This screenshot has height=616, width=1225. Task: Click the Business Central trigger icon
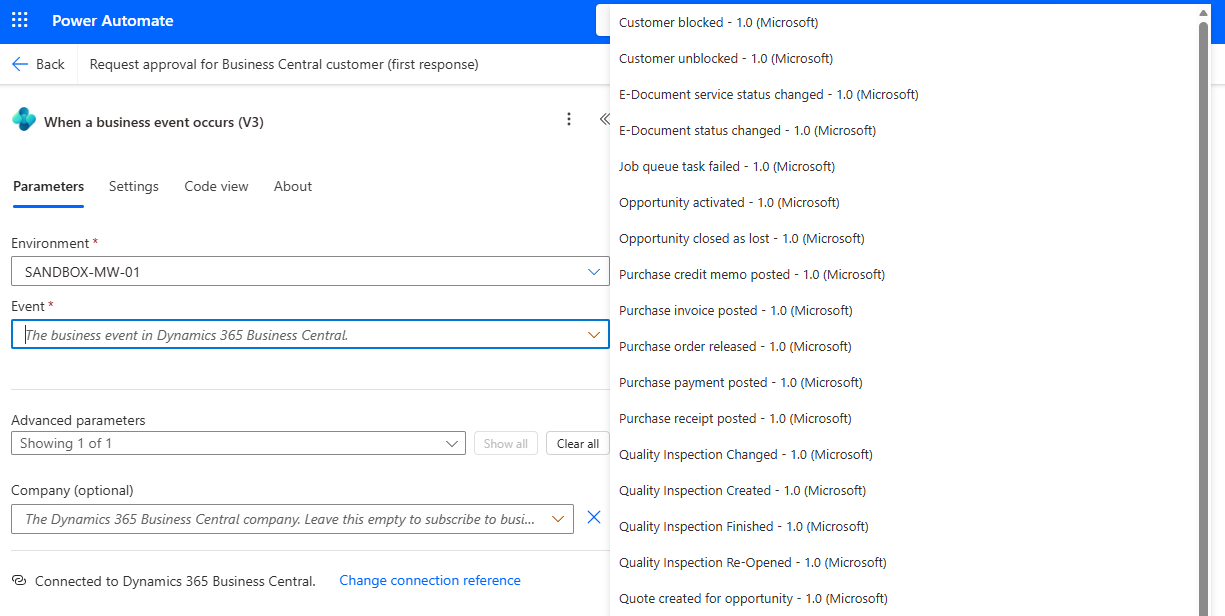[24, 120]
